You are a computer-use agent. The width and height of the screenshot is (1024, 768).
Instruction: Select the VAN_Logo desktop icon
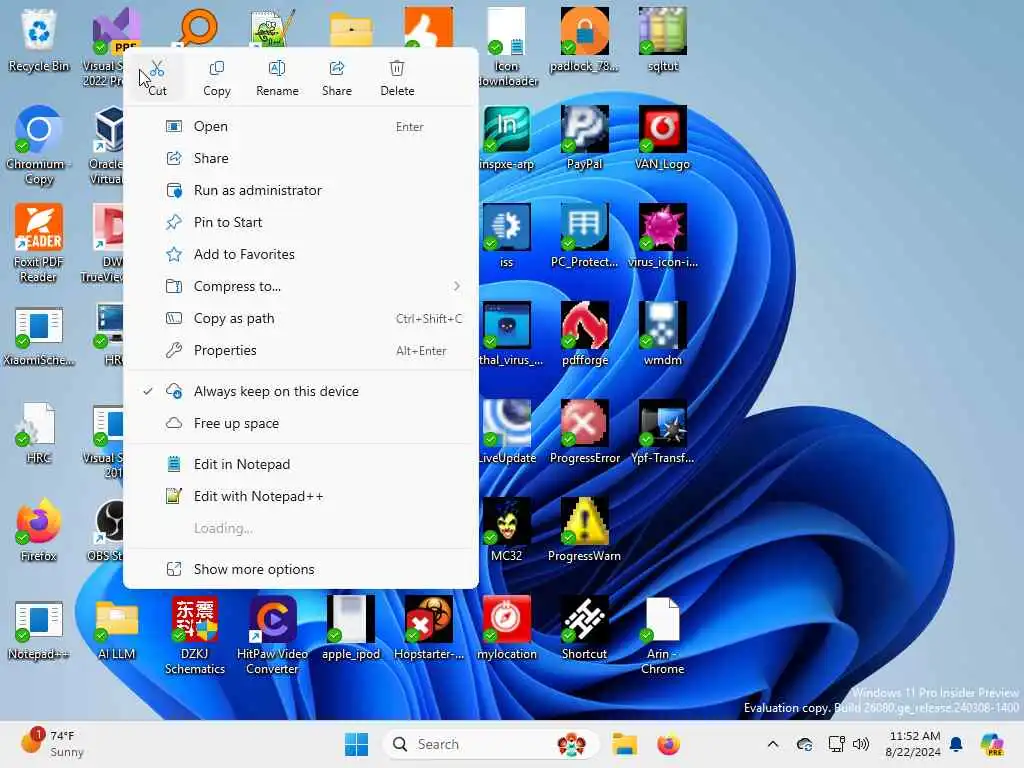(662, 138)
